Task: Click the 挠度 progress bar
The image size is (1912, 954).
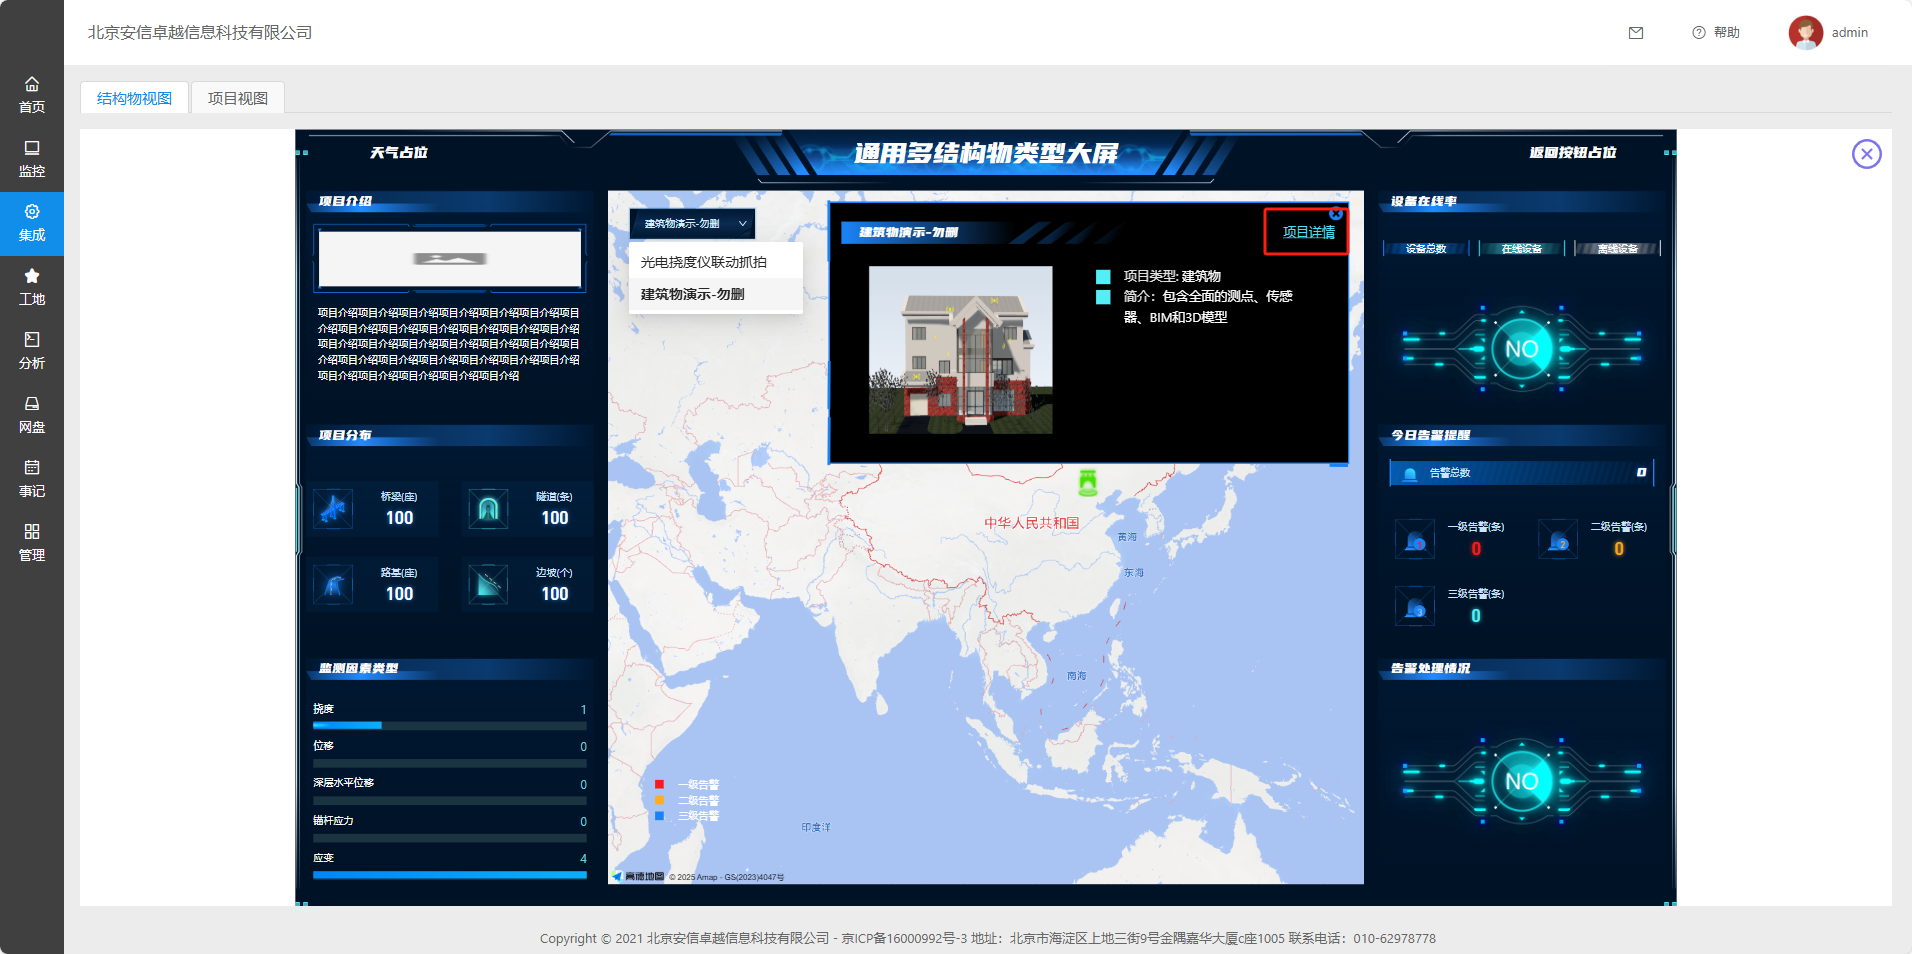Action: [x=449, y=725]
